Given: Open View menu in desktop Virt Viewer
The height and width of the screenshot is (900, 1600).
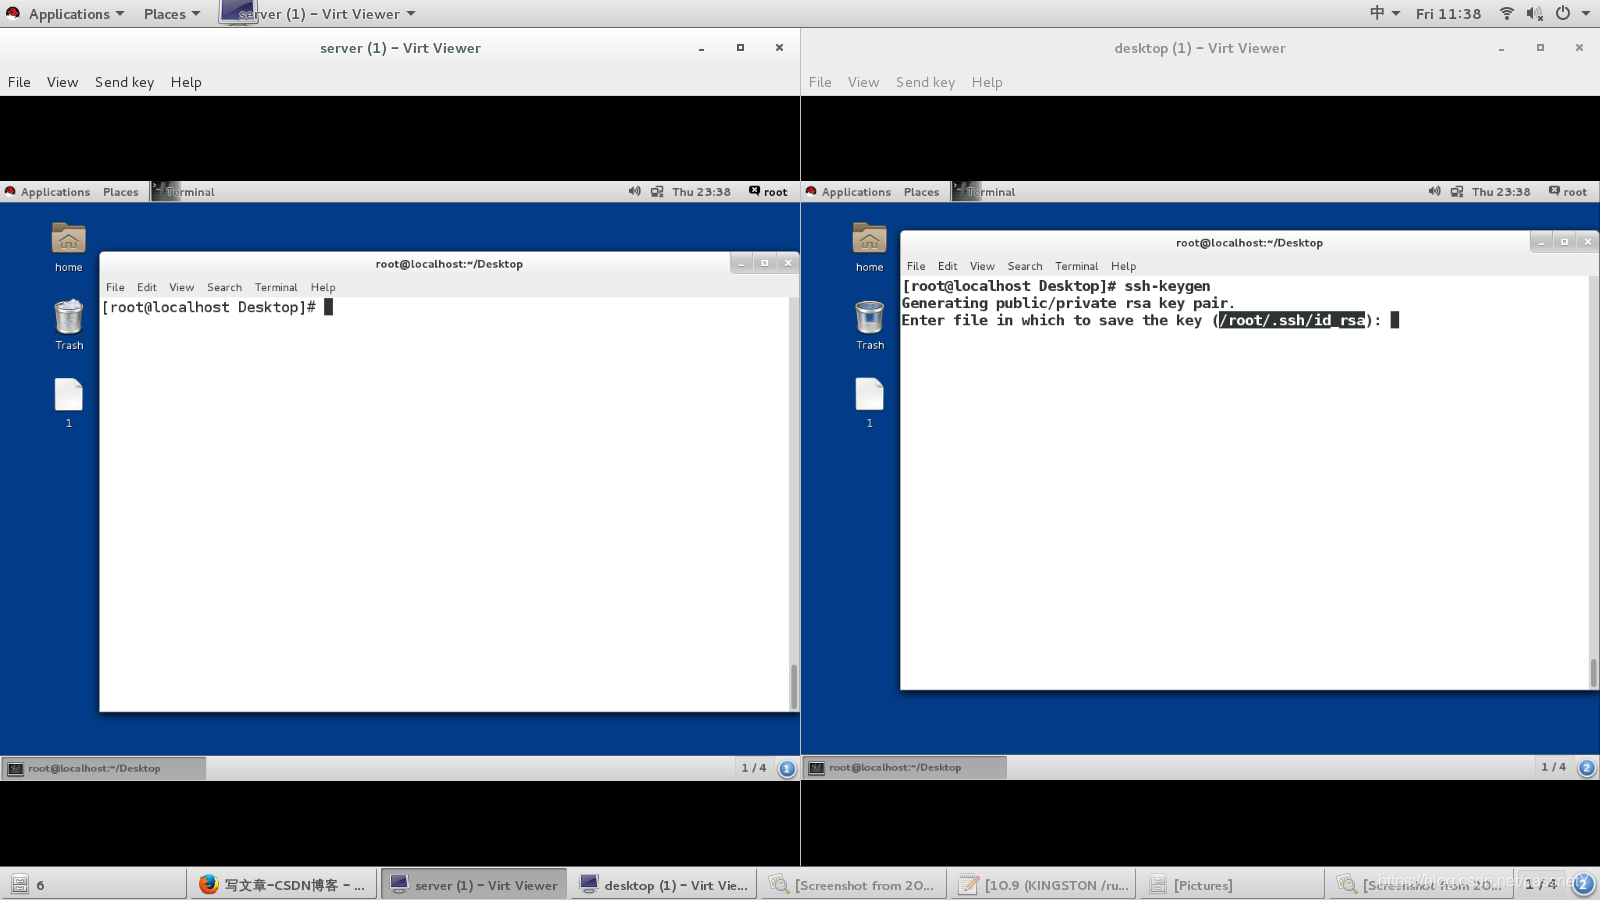Looking at the screenshot, I should (863, 82).
